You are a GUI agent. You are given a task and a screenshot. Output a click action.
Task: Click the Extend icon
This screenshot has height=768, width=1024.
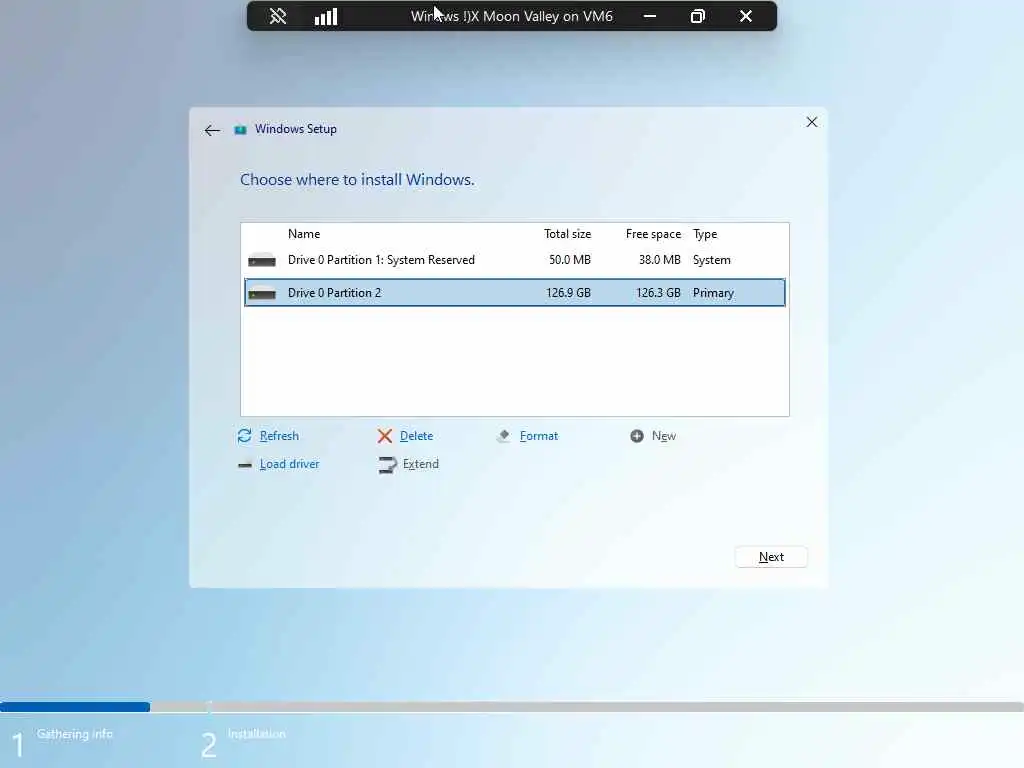coord(387,464)
